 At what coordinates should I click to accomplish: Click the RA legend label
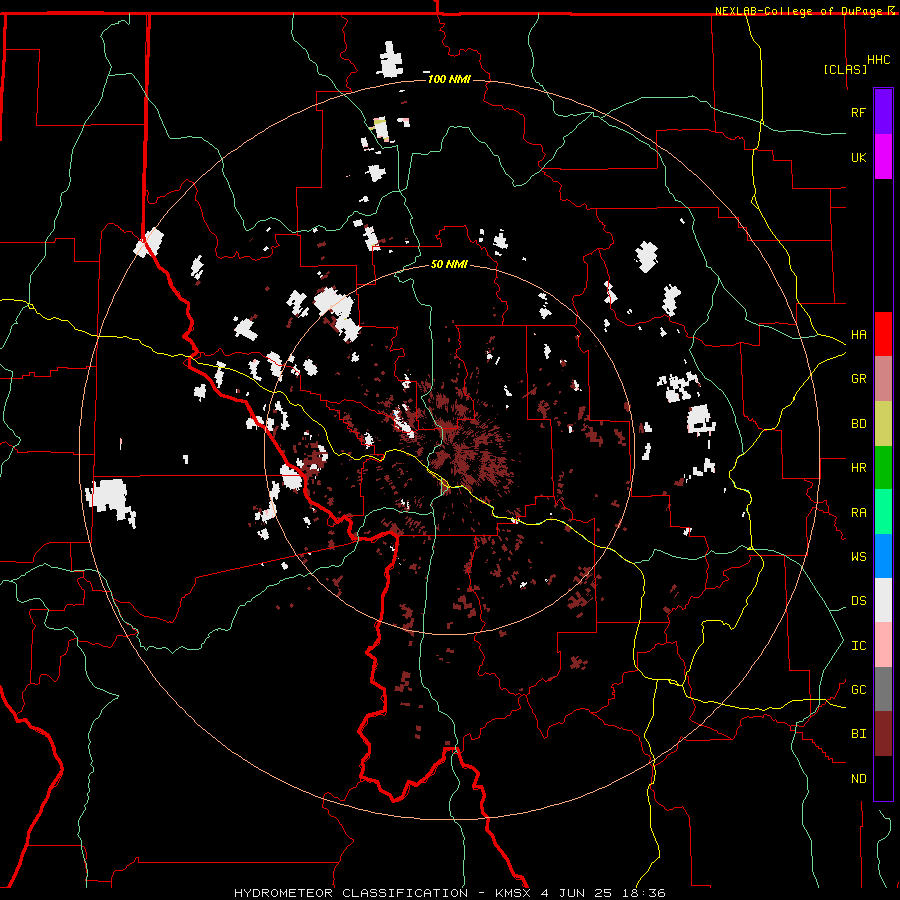point(858,513)
